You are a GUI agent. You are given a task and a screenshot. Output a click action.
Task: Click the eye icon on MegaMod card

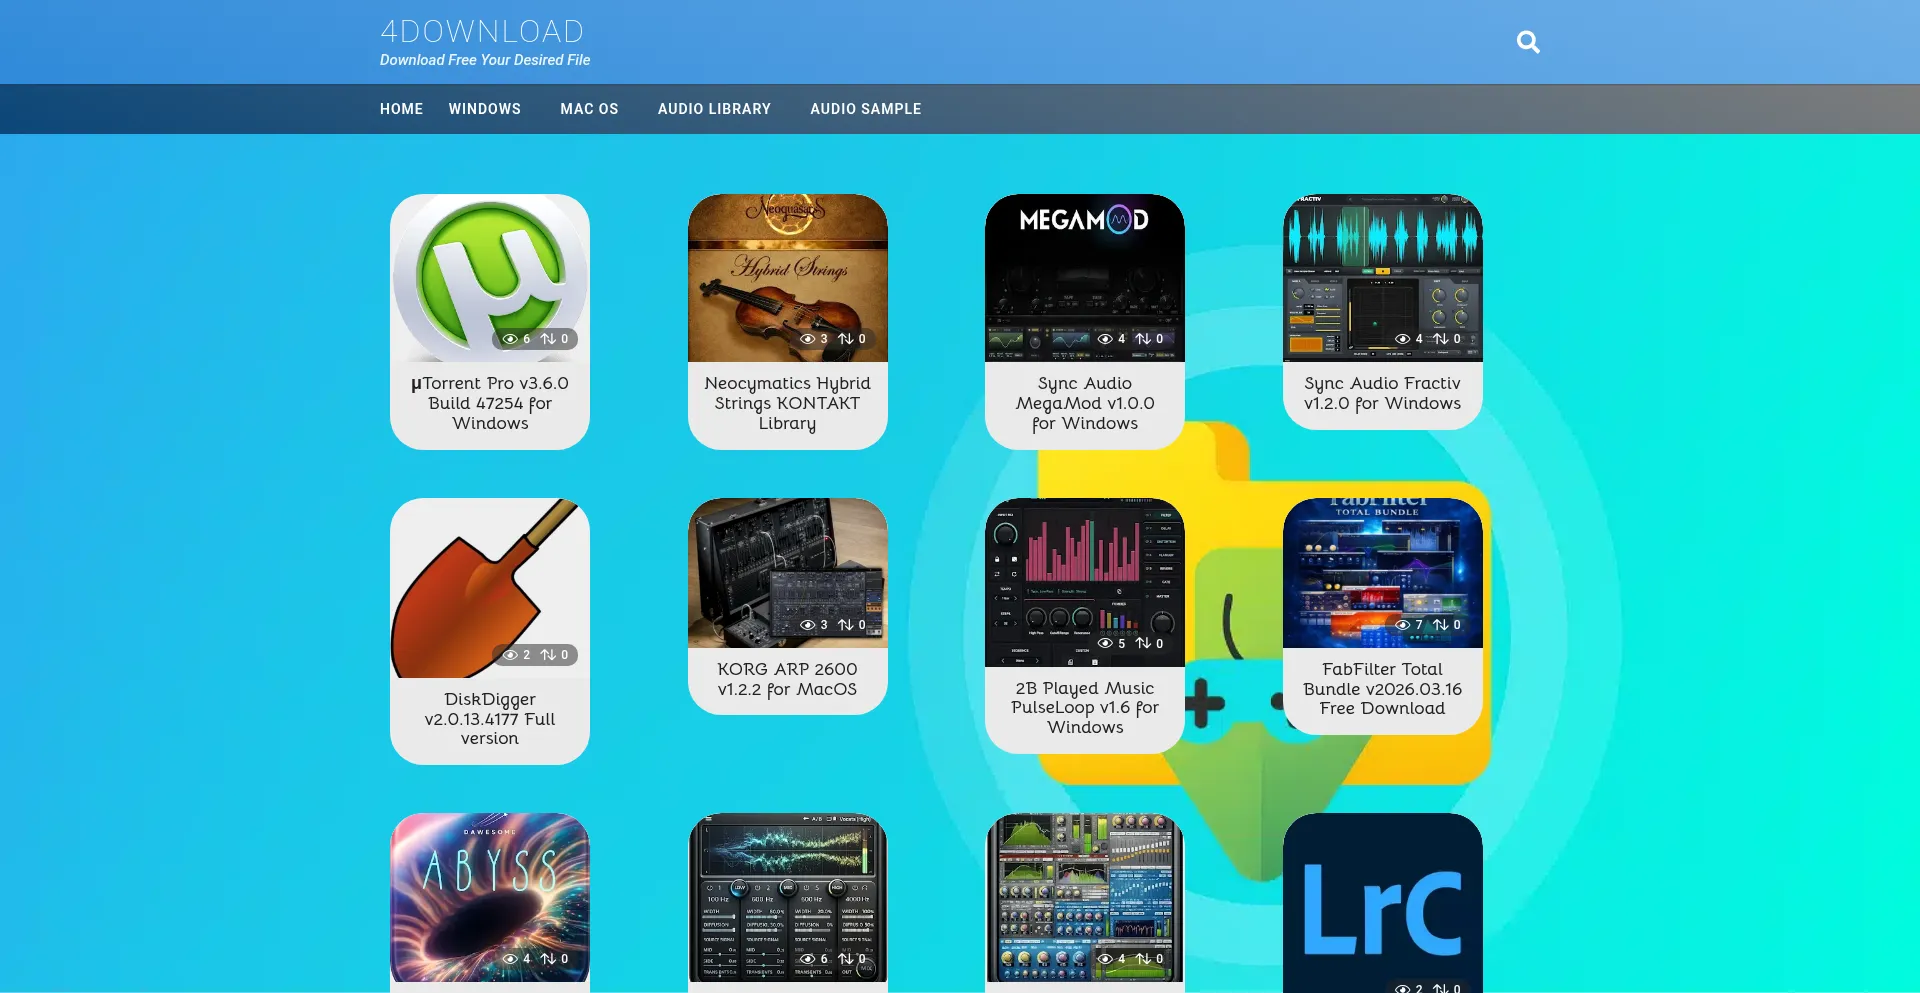pyautogui.click(x=1105, y=339)
